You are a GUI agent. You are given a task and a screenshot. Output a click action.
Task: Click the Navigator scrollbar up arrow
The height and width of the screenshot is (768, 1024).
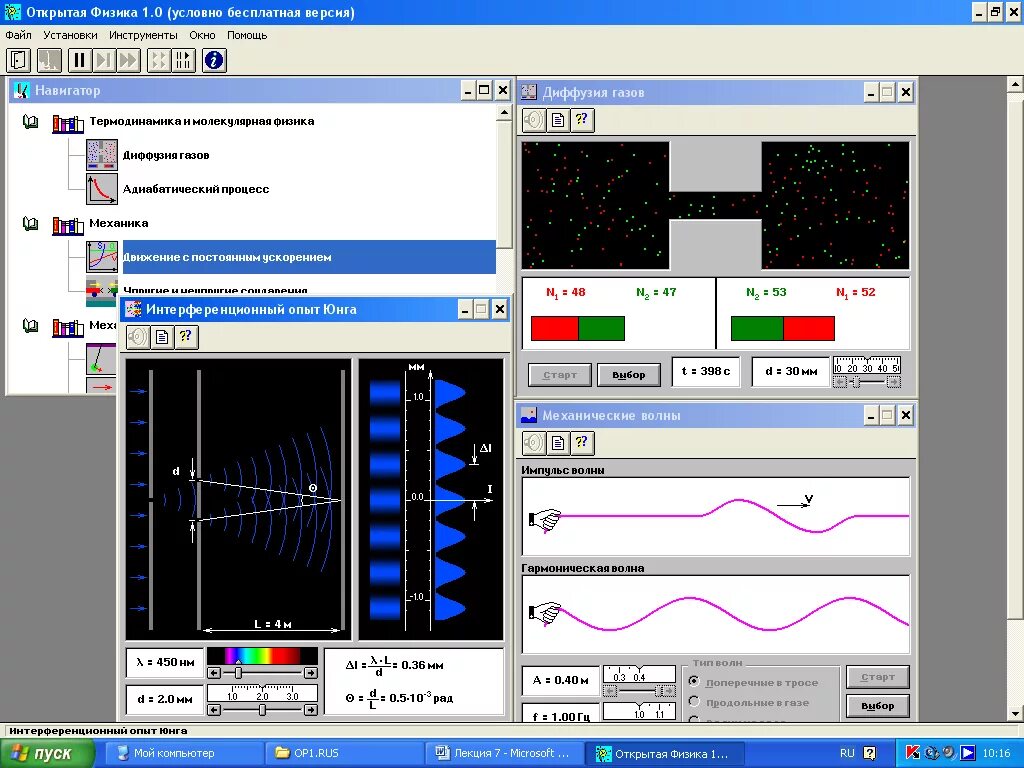pyautogui.click(x=504, y=113)
